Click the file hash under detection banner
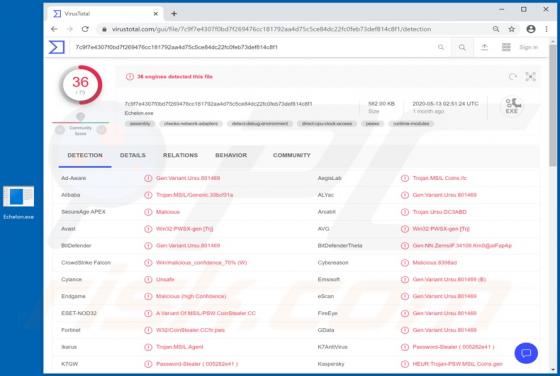 (x=218, y=104)
